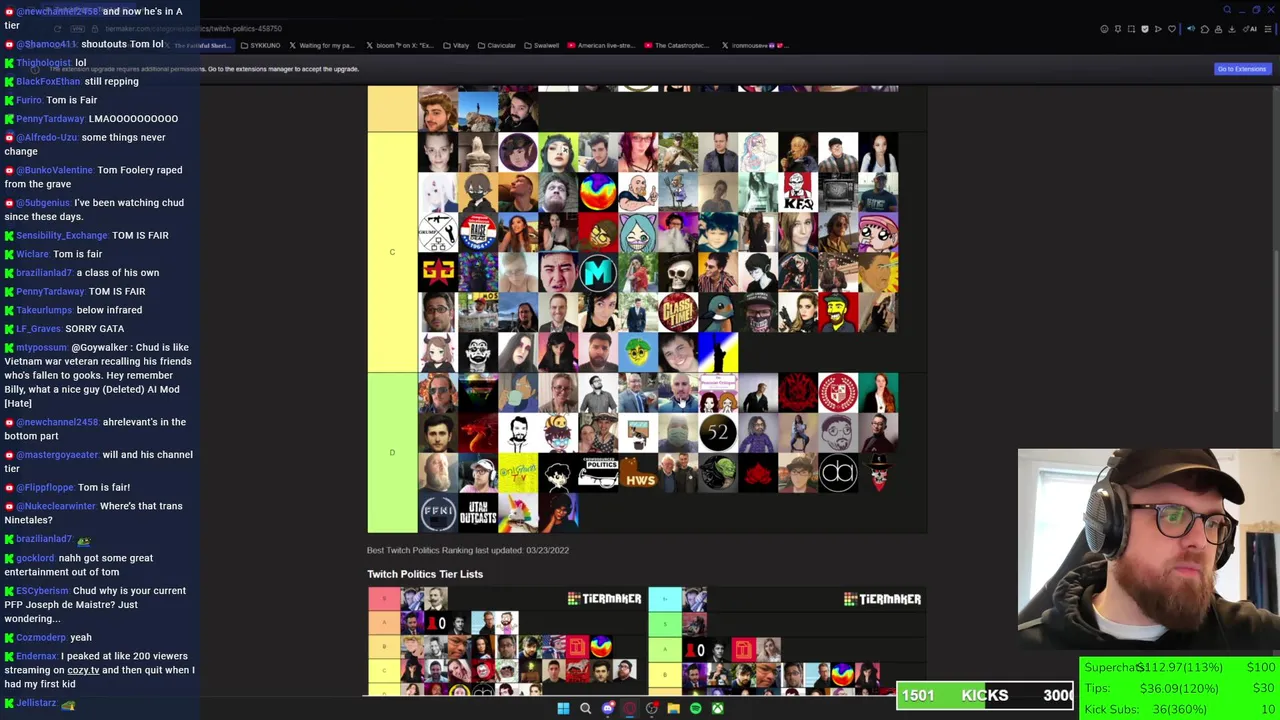Click the left TierMaker logo
The height and width of the screenshot is (720, 1280).
click(604, 599)
